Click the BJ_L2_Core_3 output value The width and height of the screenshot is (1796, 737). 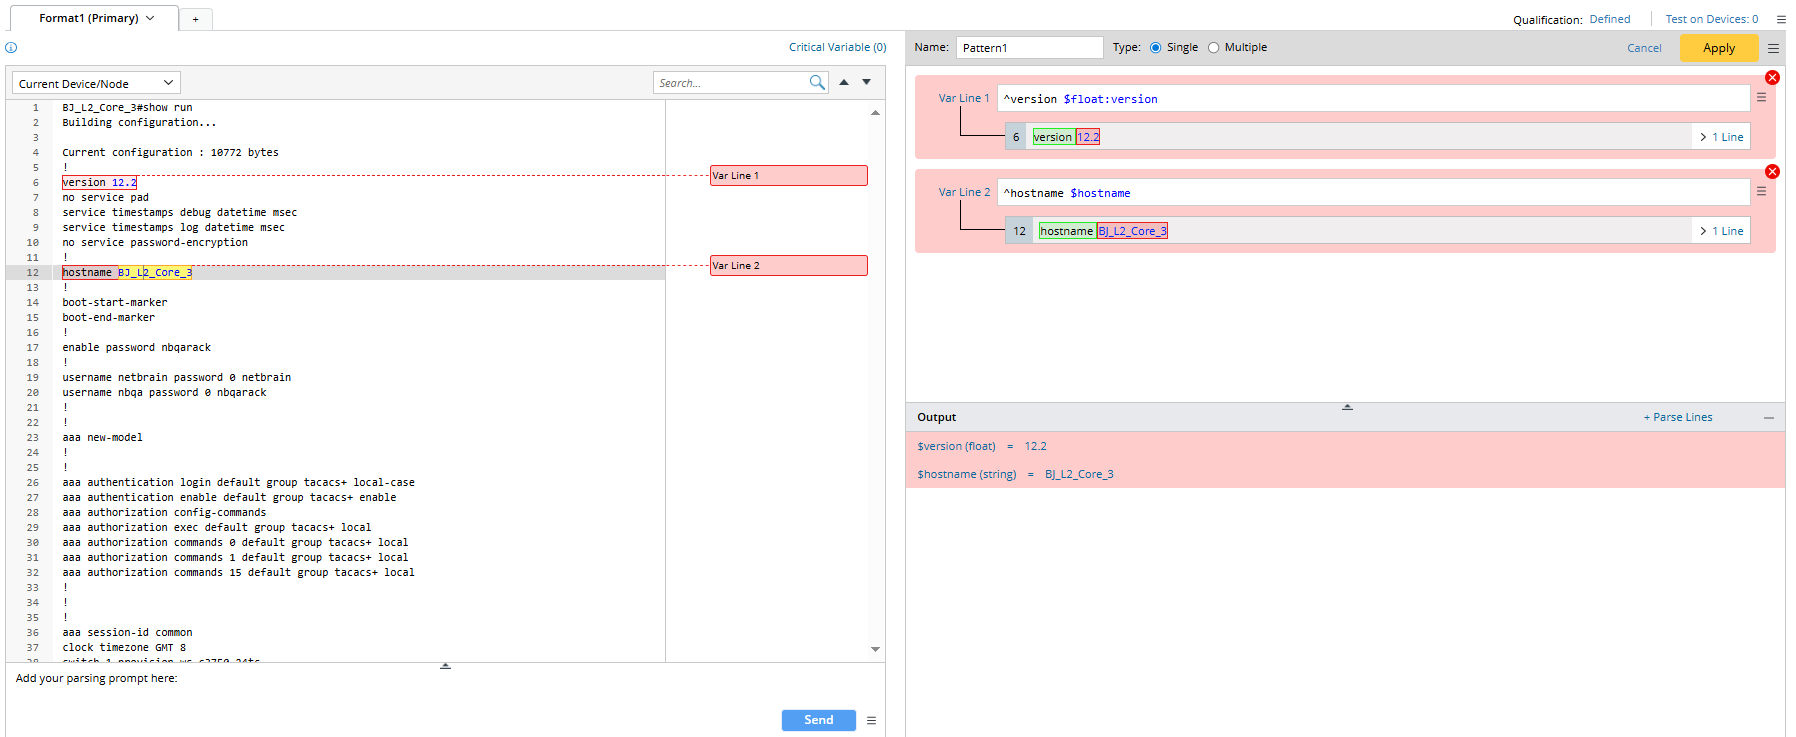tap(1079, 474)
